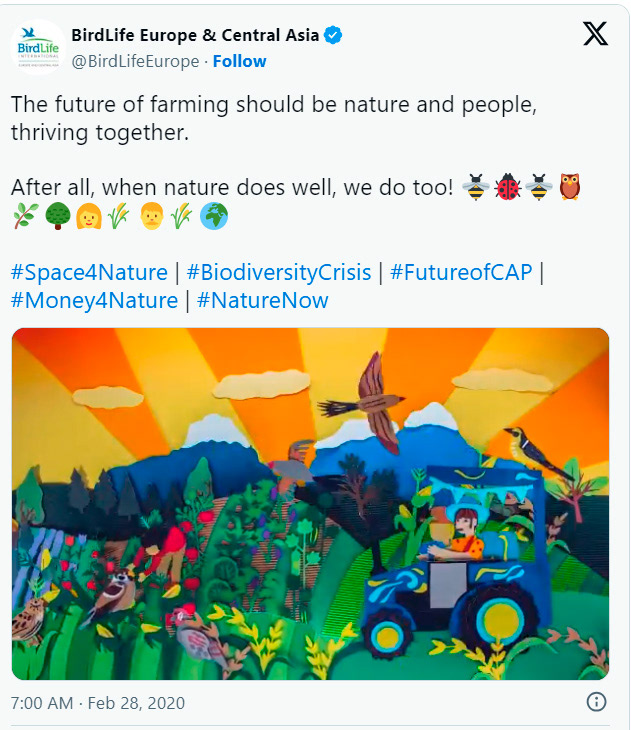Click the green tree emoji
The image size is (631, 730).
pyautogui.click(x=58, y=216)
